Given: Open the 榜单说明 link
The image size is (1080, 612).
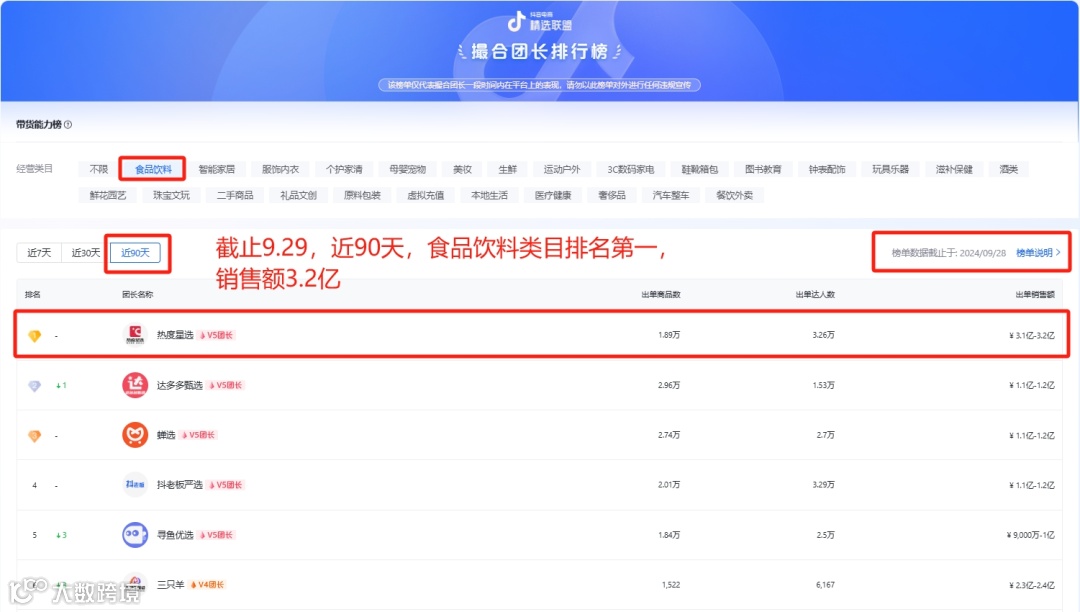Looking at the screenshot, I should tap(1038, 253).
